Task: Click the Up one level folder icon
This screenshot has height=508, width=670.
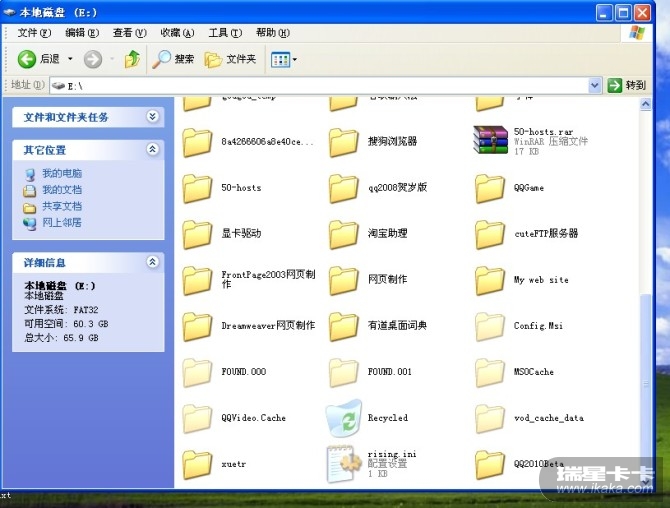Action: point(132,59)
